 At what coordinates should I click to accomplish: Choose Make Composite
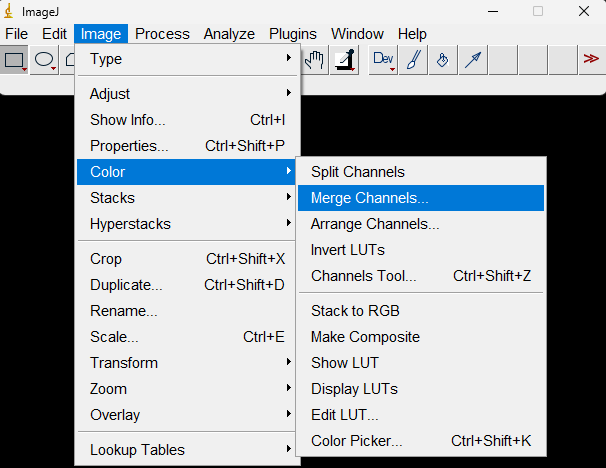click(421, 337)
